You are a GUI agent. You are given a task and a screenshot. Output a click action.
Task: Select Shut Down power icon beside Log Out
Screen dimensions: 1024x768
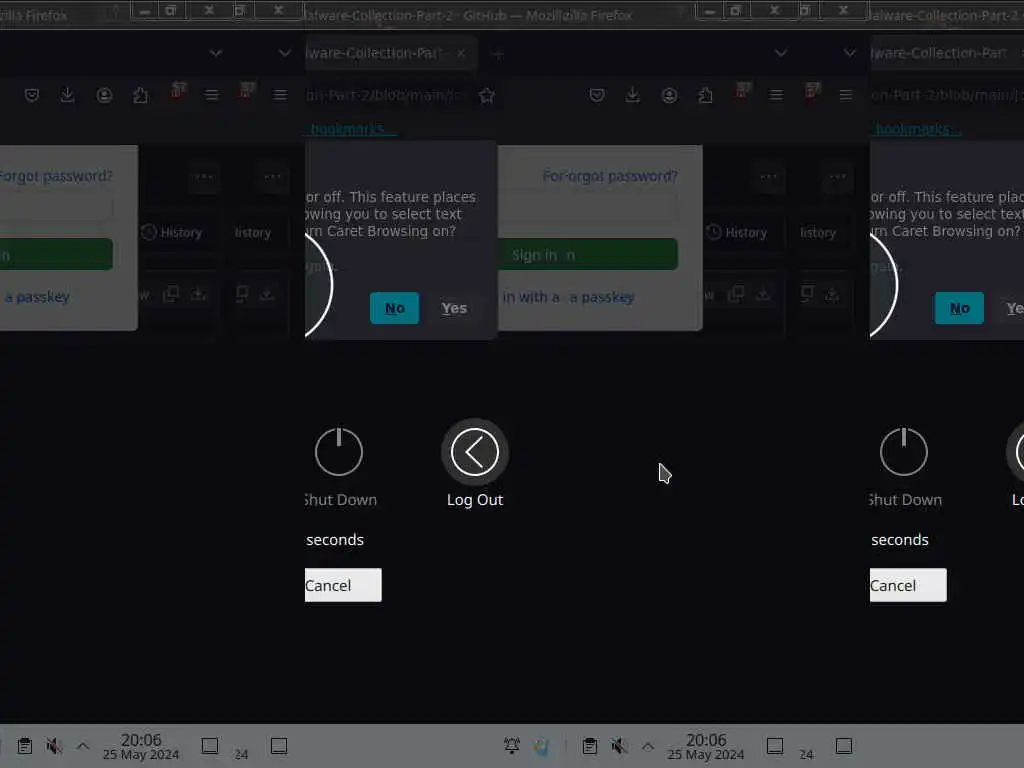[x=338, y=452]
